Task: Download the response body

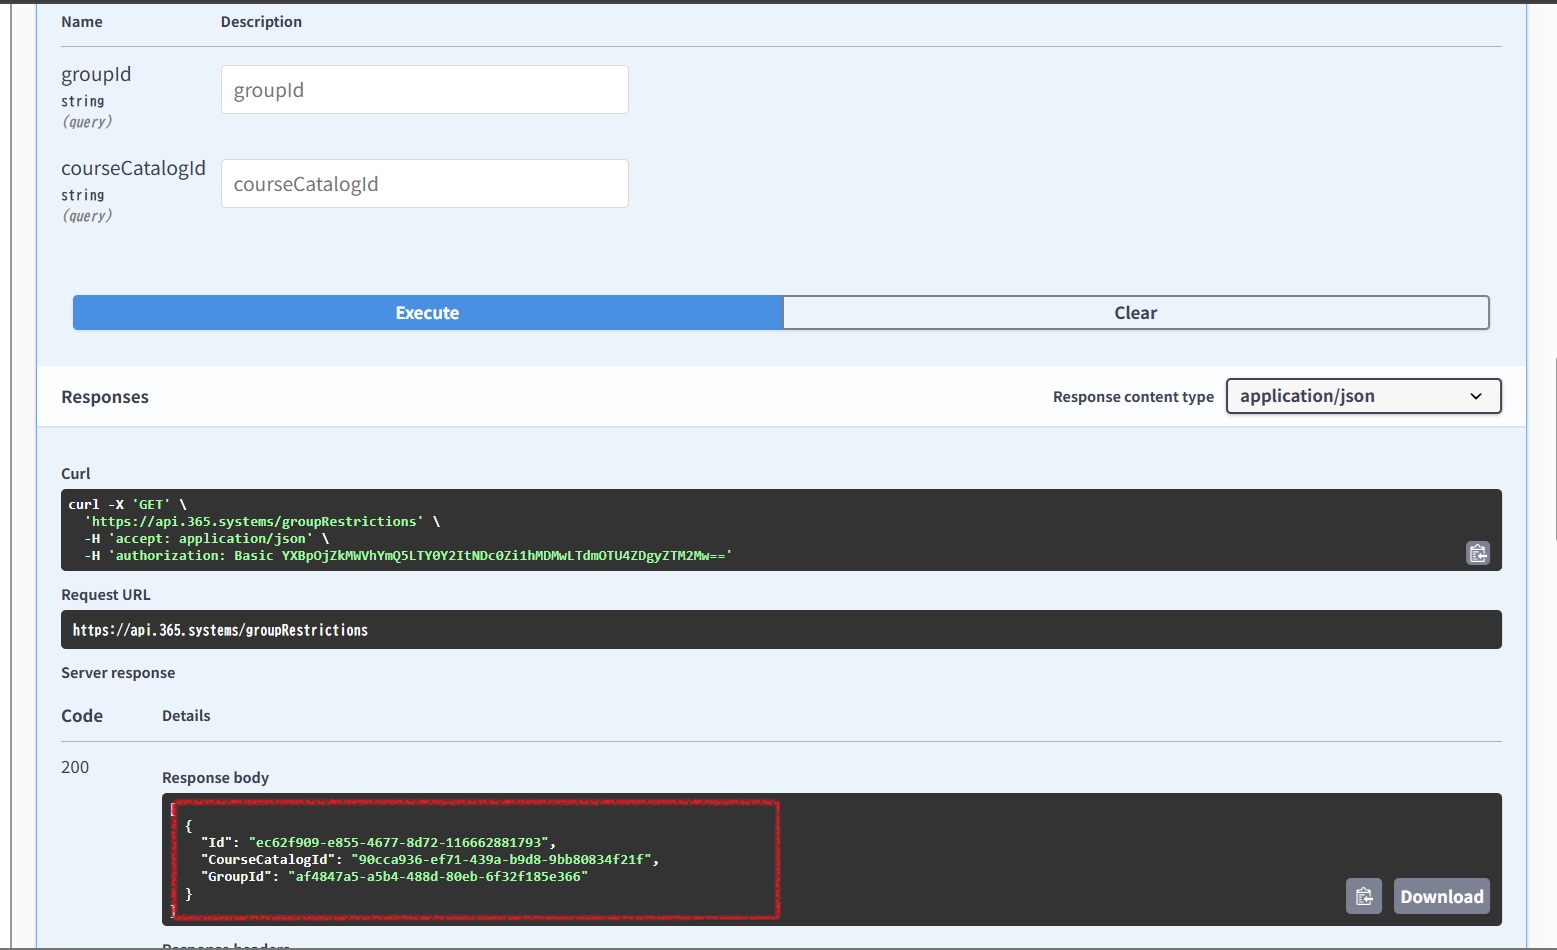Action: coord(1442,896)
